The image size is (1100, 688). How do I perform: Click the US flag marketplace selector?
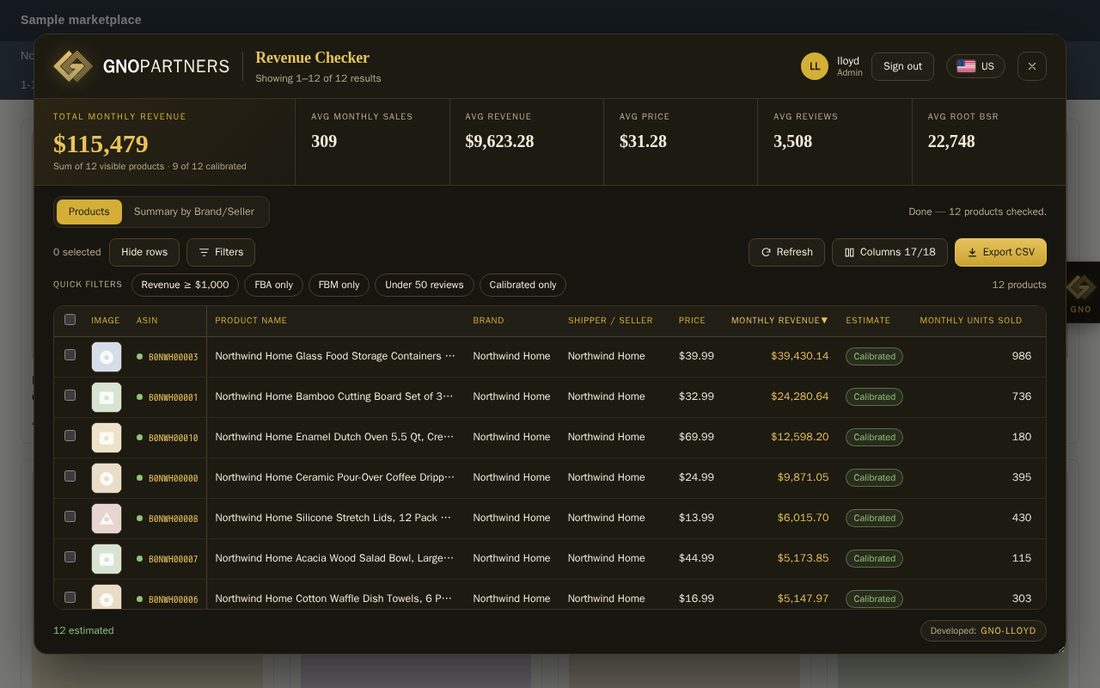975,66
